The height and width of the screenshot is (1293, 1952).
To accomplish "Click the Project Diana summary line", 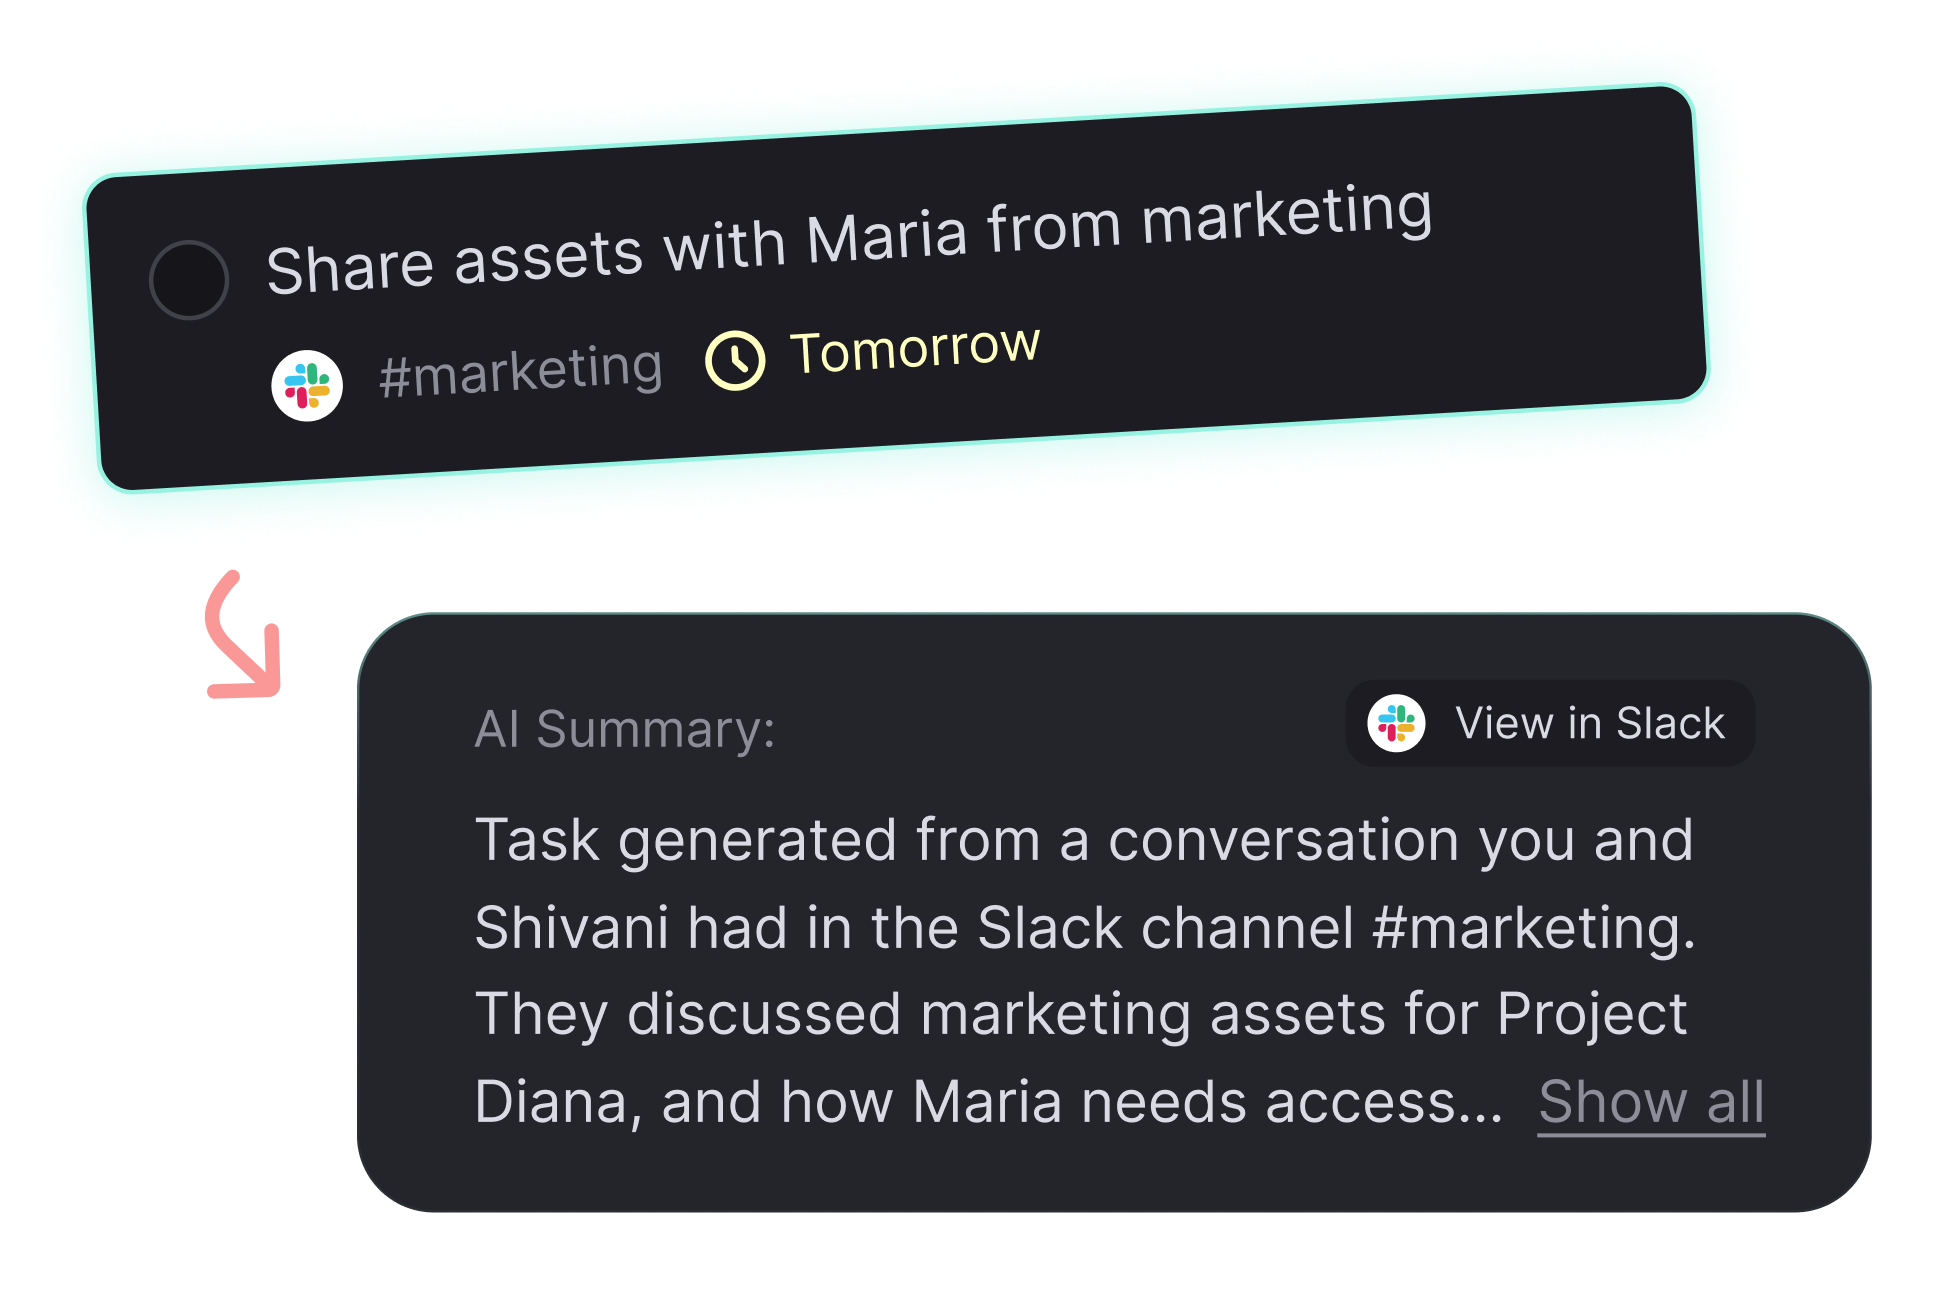I will (x=1081, y=1014).
